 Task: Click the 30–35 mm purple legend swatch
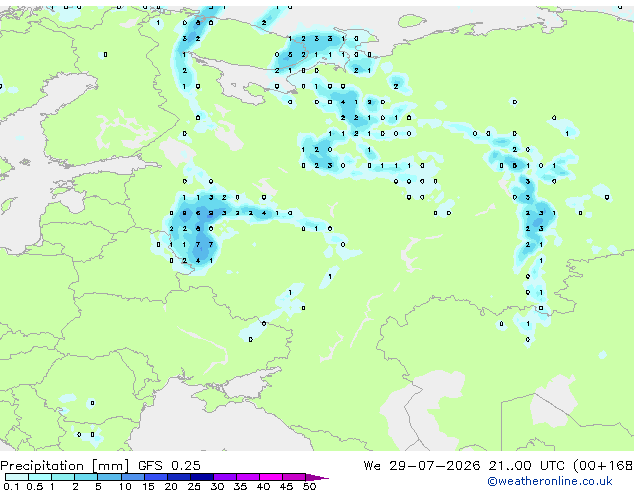click(x=225, y=477)
